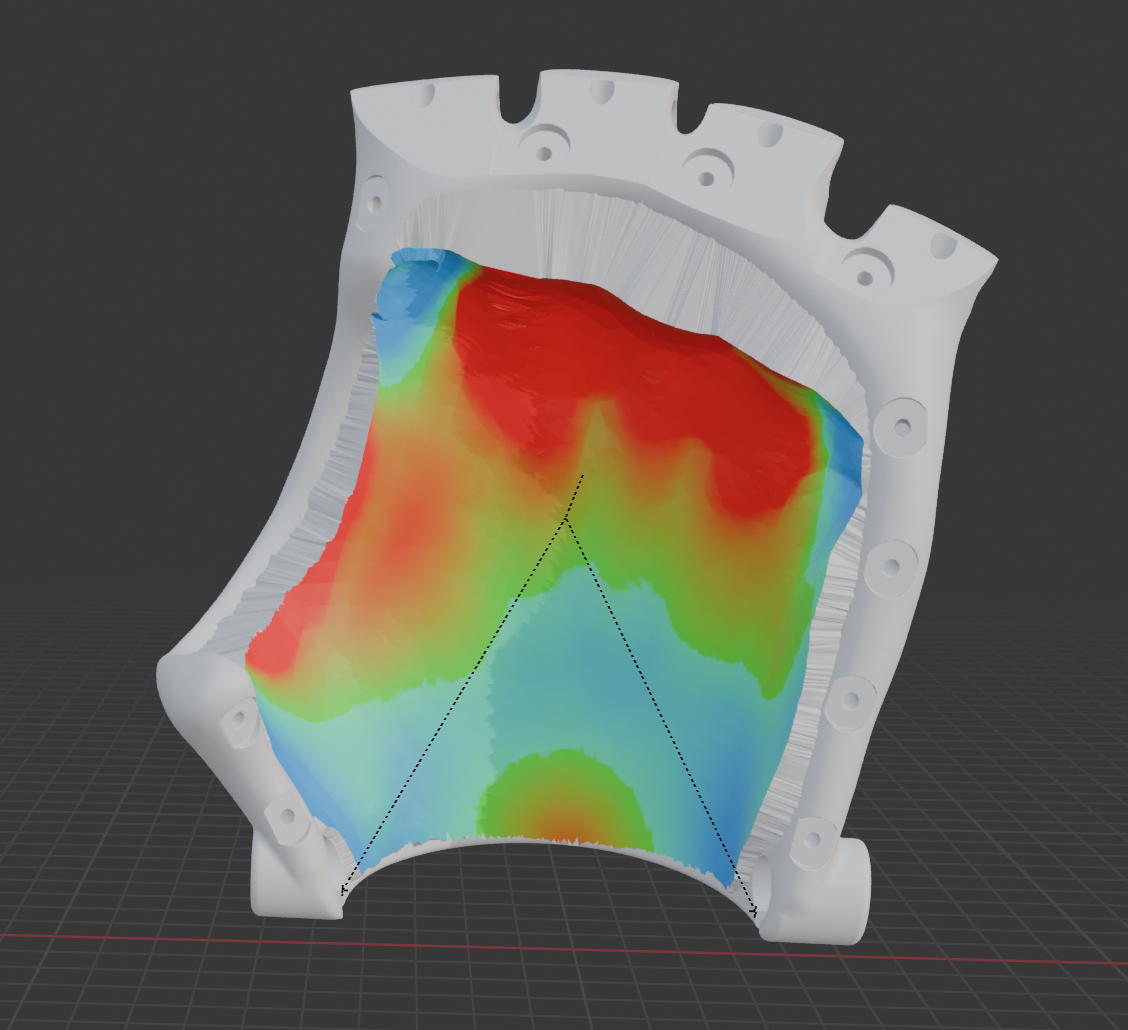Image resolution: width=1128 pixels, height=1030 pixels.
Task: Click the upper bolt hole on left lower foot
Action: (241, 718)
